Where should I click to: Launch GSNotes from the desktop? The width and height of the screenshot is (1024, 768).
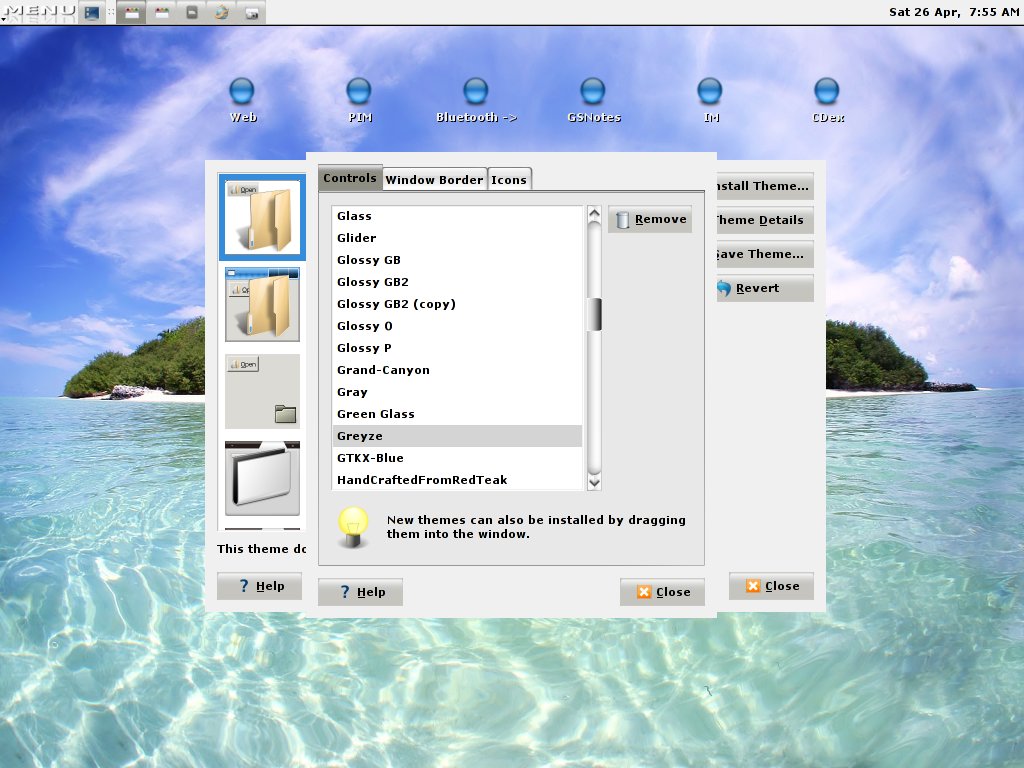pyautogui.click(x=593, y=100)
